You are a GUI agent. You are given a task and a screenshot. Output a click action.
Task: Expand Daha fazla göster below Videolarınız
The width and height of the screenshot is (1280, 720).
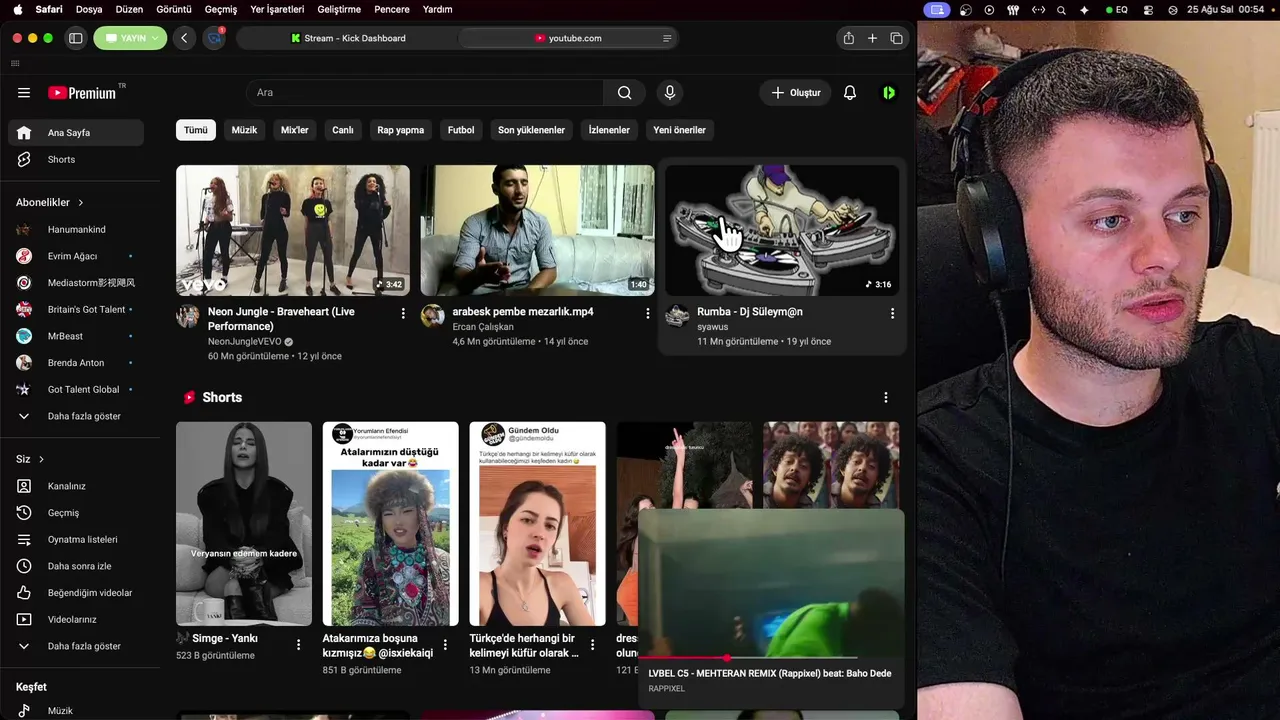(x=76, y=646)
